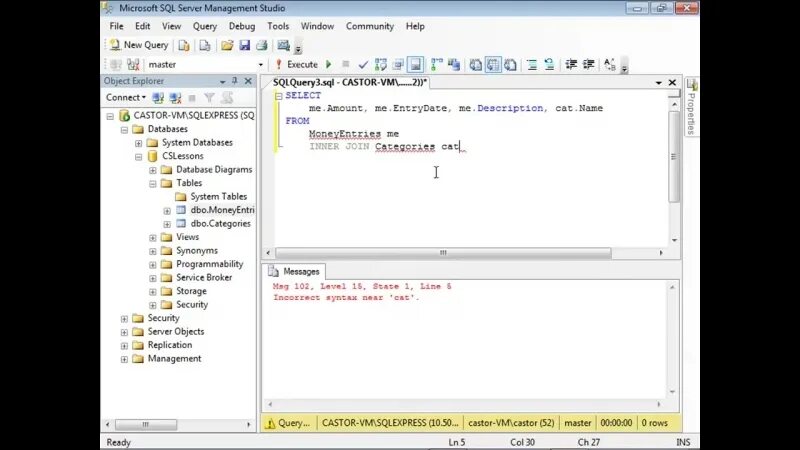Expand the System Databases folder
The height and width of the screenshot is (450, 800).
coord(139,143)
